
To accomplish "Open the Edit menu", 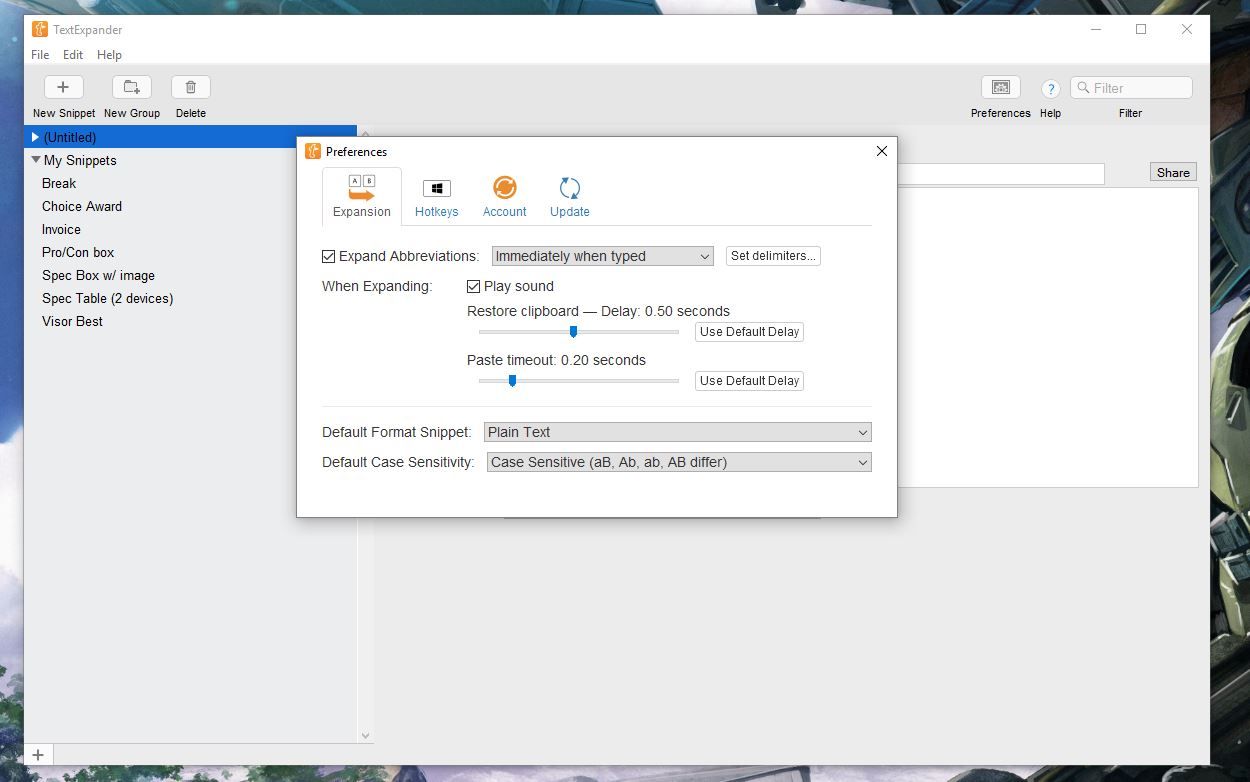I will [72, 55].
